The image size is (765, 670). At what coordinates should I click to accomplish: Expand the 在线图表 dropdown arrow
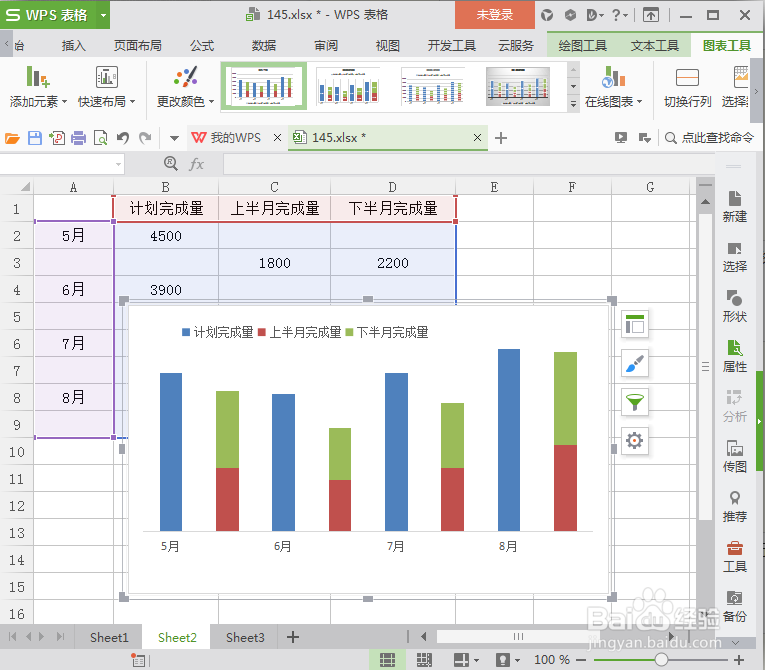[639, 102]
